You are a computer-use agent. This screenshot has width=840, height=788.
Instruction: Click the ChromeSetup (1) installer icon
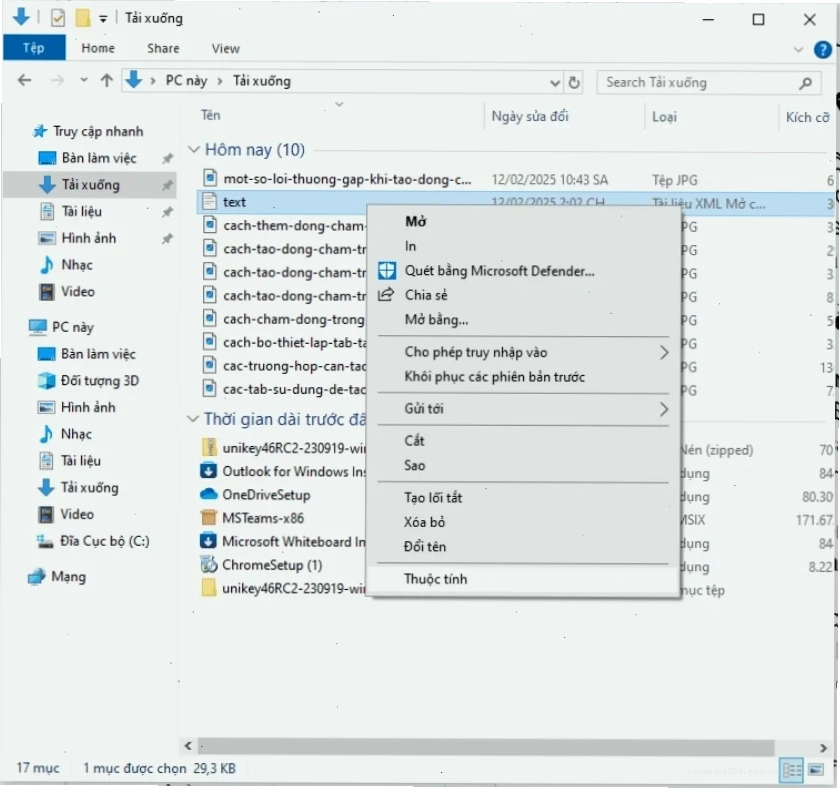pos(208,564)
